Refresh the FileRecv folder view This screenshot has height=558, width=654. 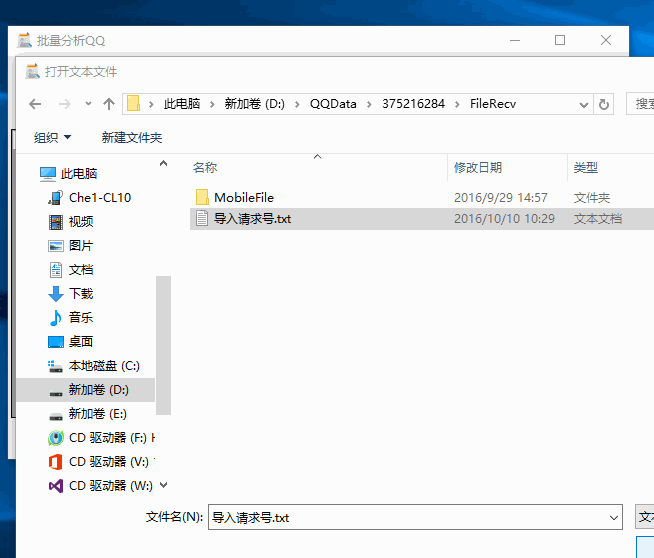coord(604,104)
